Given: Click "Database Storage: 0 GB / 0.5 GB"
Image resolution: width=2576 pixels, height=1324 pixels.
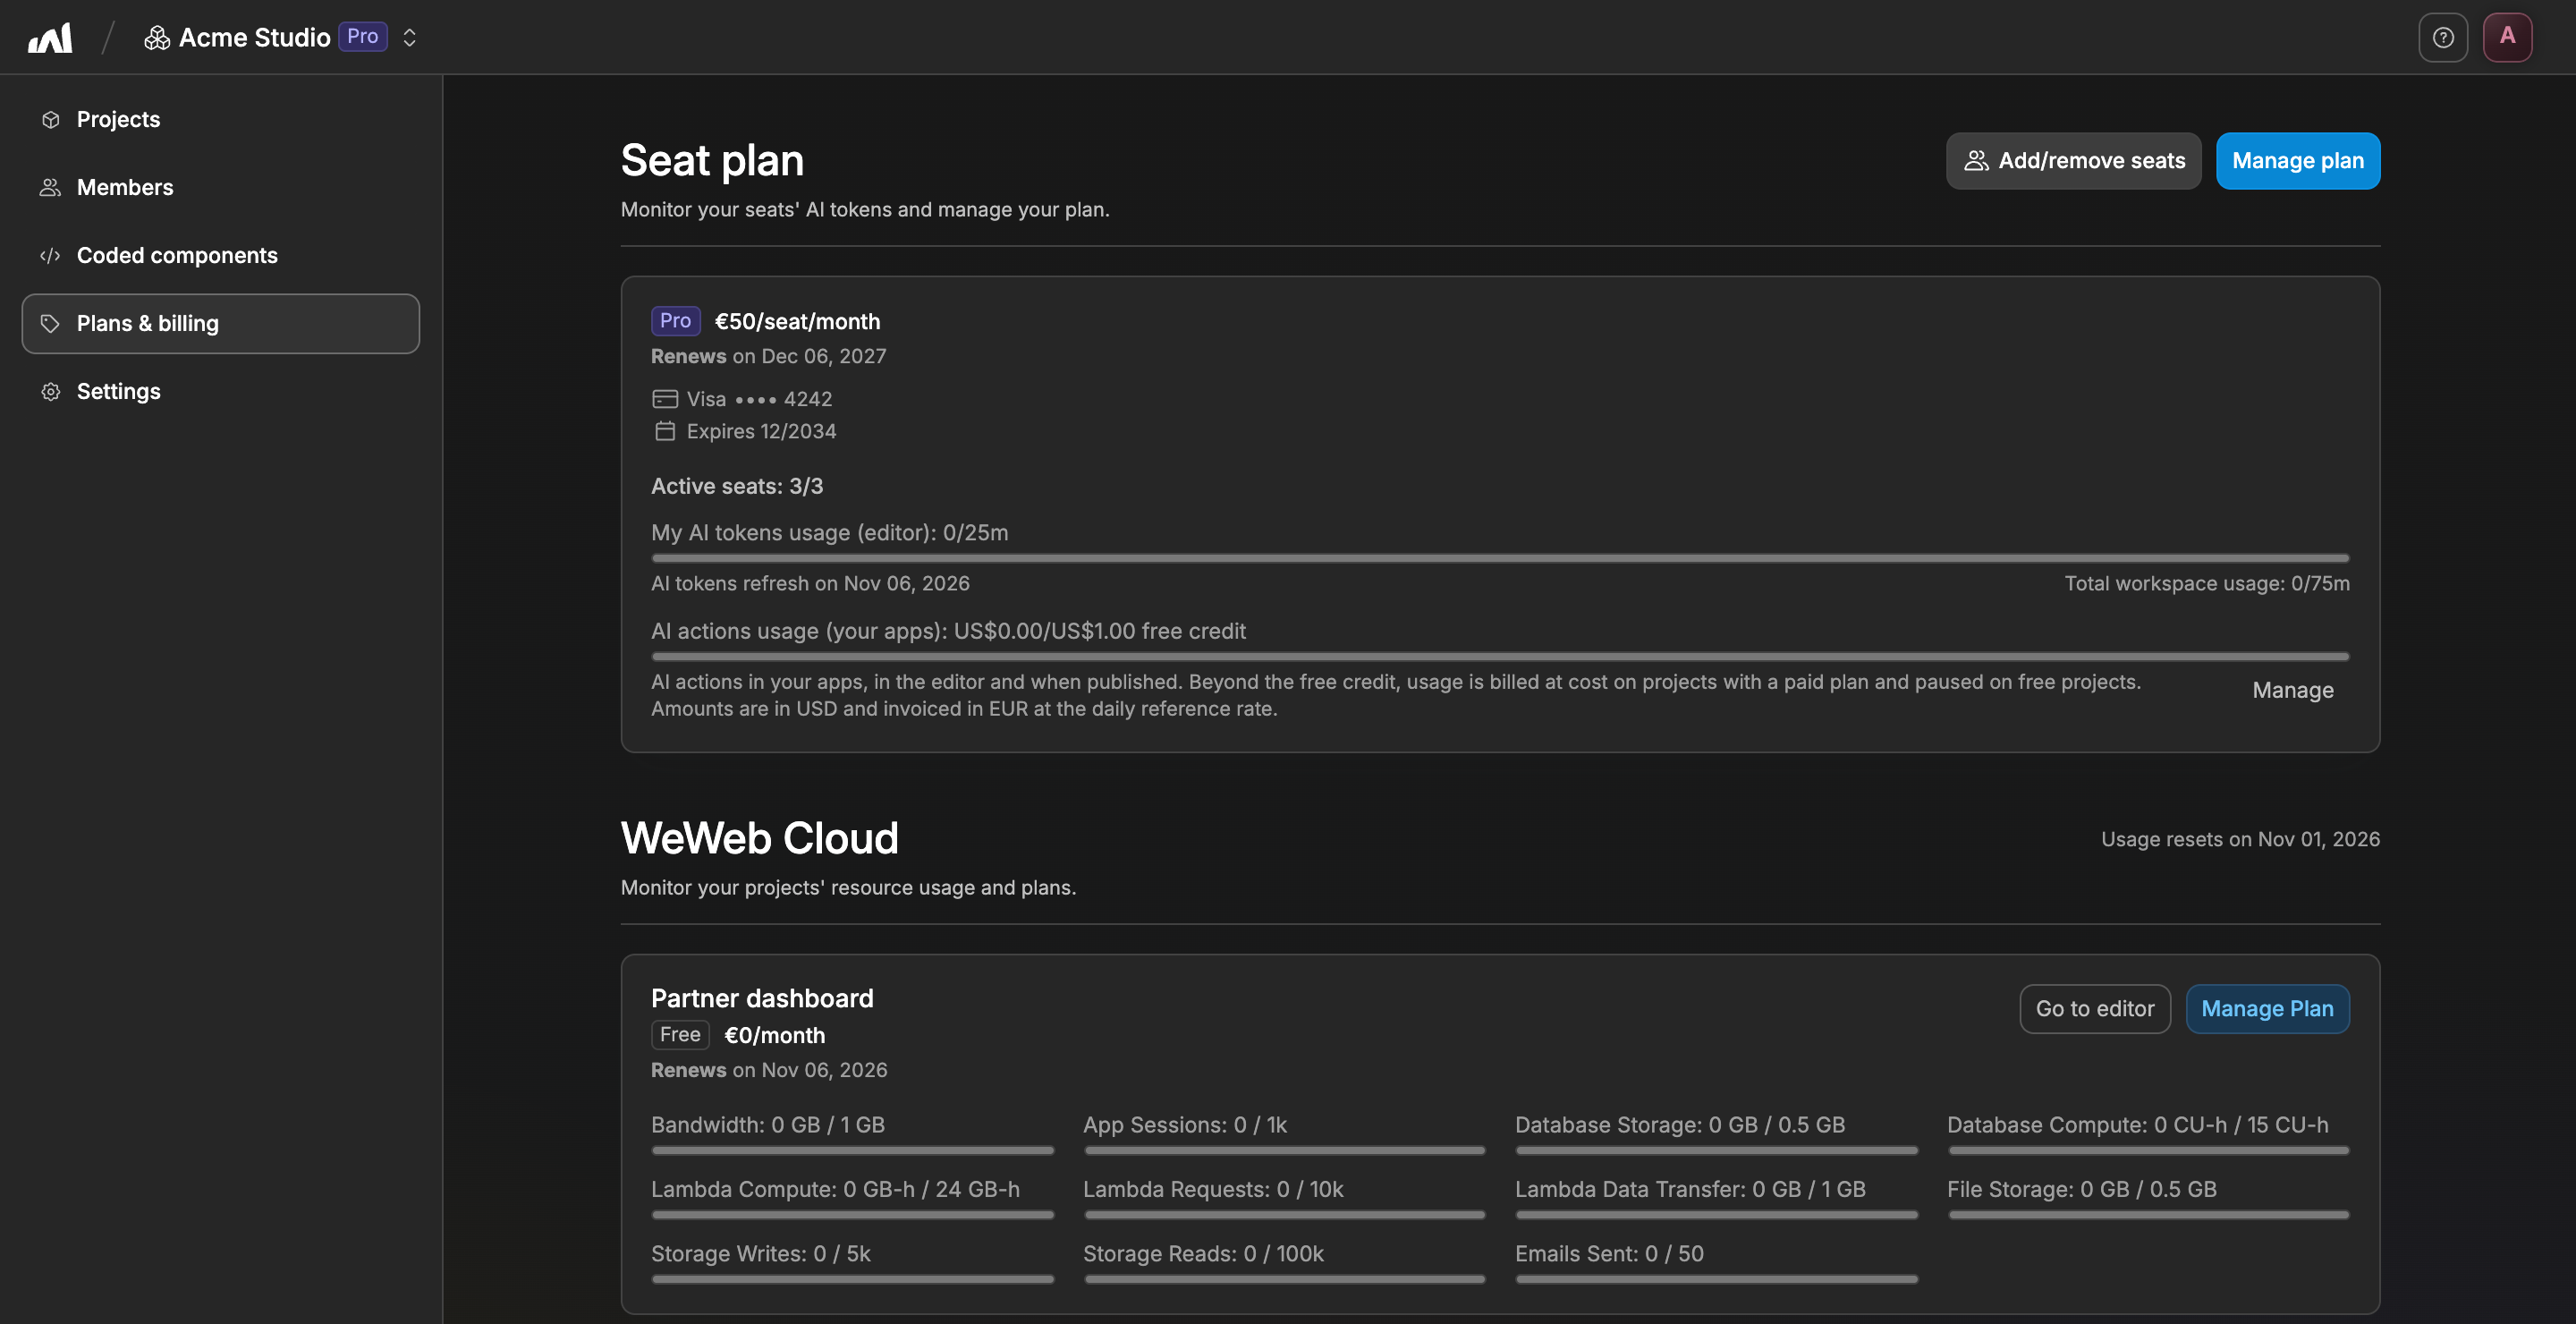Looking at the screenshot, I should (x=1680, y=1125).
